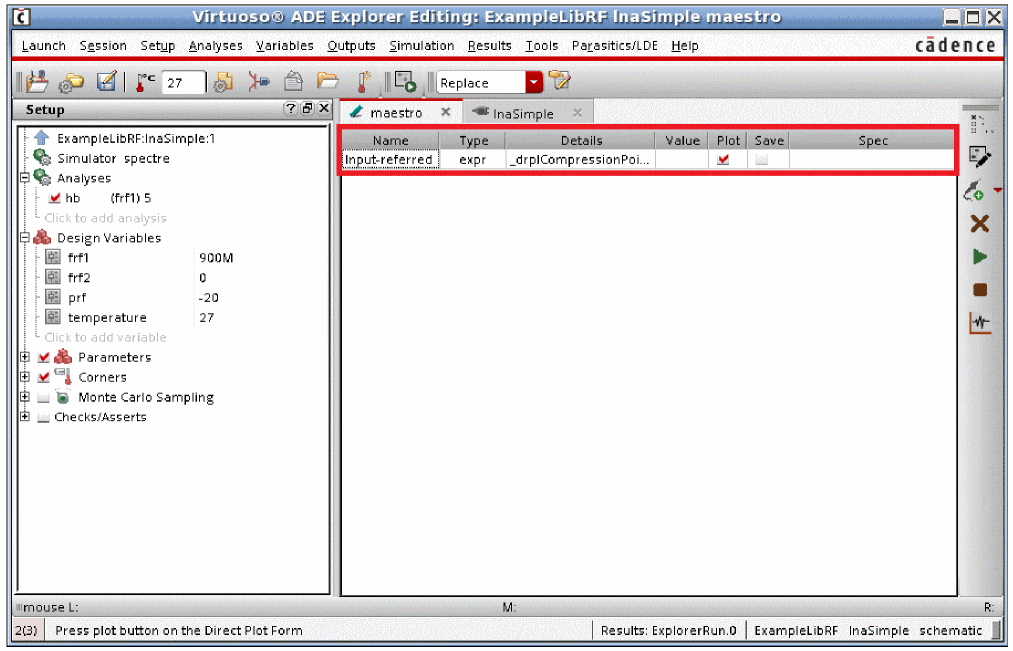Toggle the Corners checkbox
The width and height of the screenshot is (1013, 651).
43,377
